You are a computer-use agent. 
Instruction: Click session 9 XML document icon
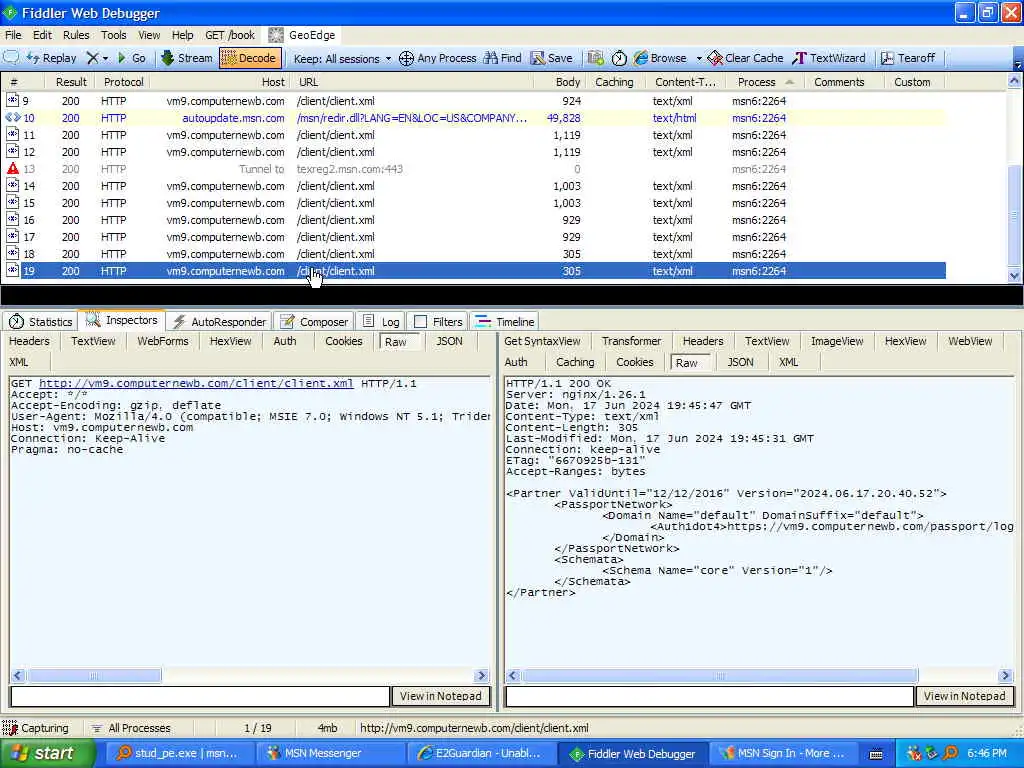click(12, 101)
